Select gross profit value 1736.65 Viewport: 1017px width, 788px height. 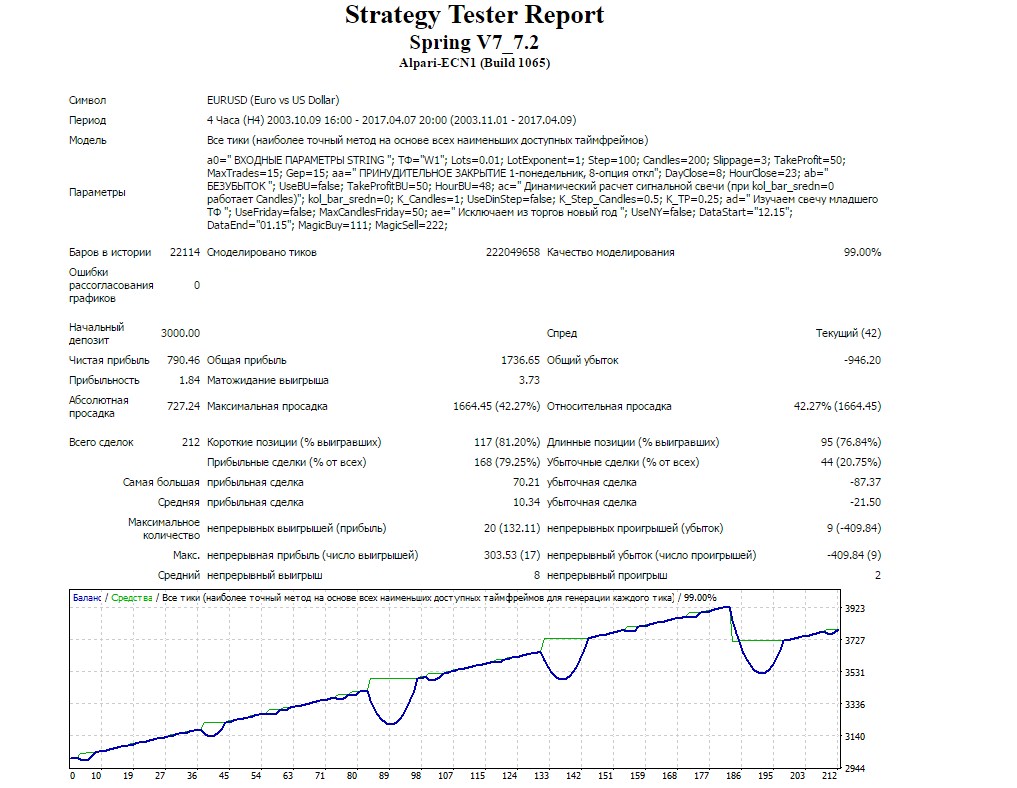(520, 360)
